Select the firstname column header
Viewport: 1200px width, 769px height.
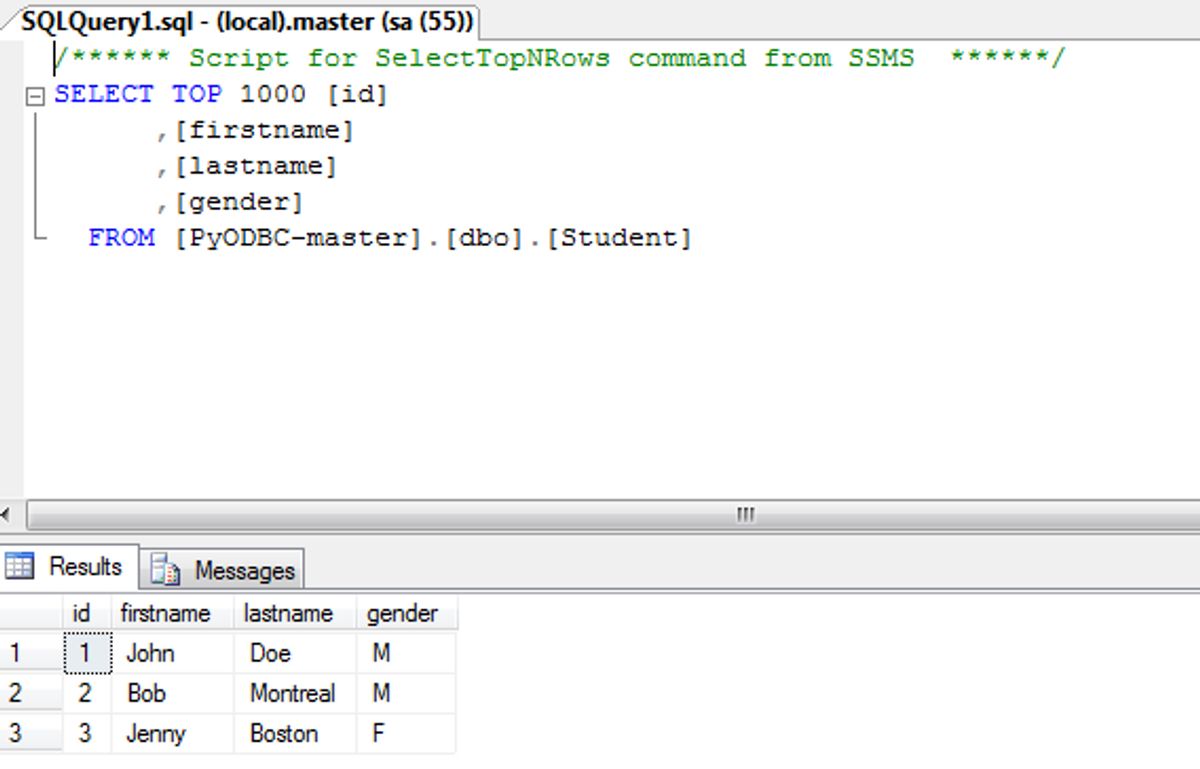[165, 613]
